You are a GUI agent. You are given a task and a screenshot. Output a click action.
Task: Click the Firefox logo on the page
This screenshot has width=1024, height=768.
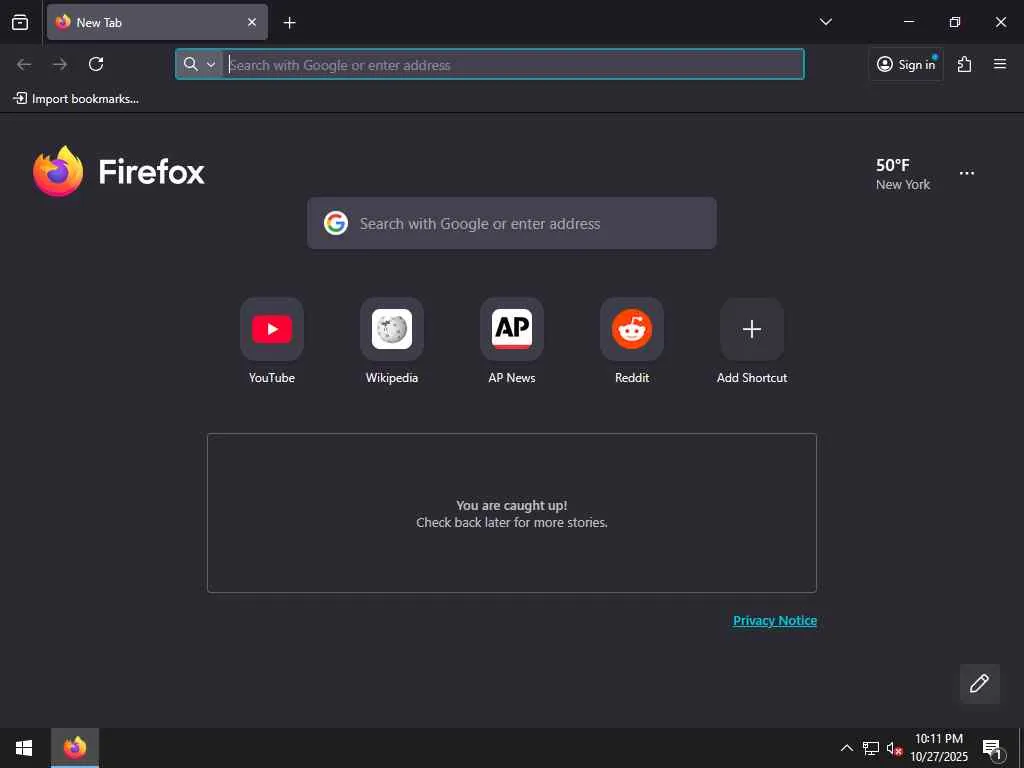pyautogui.click(x=119, y=171)
